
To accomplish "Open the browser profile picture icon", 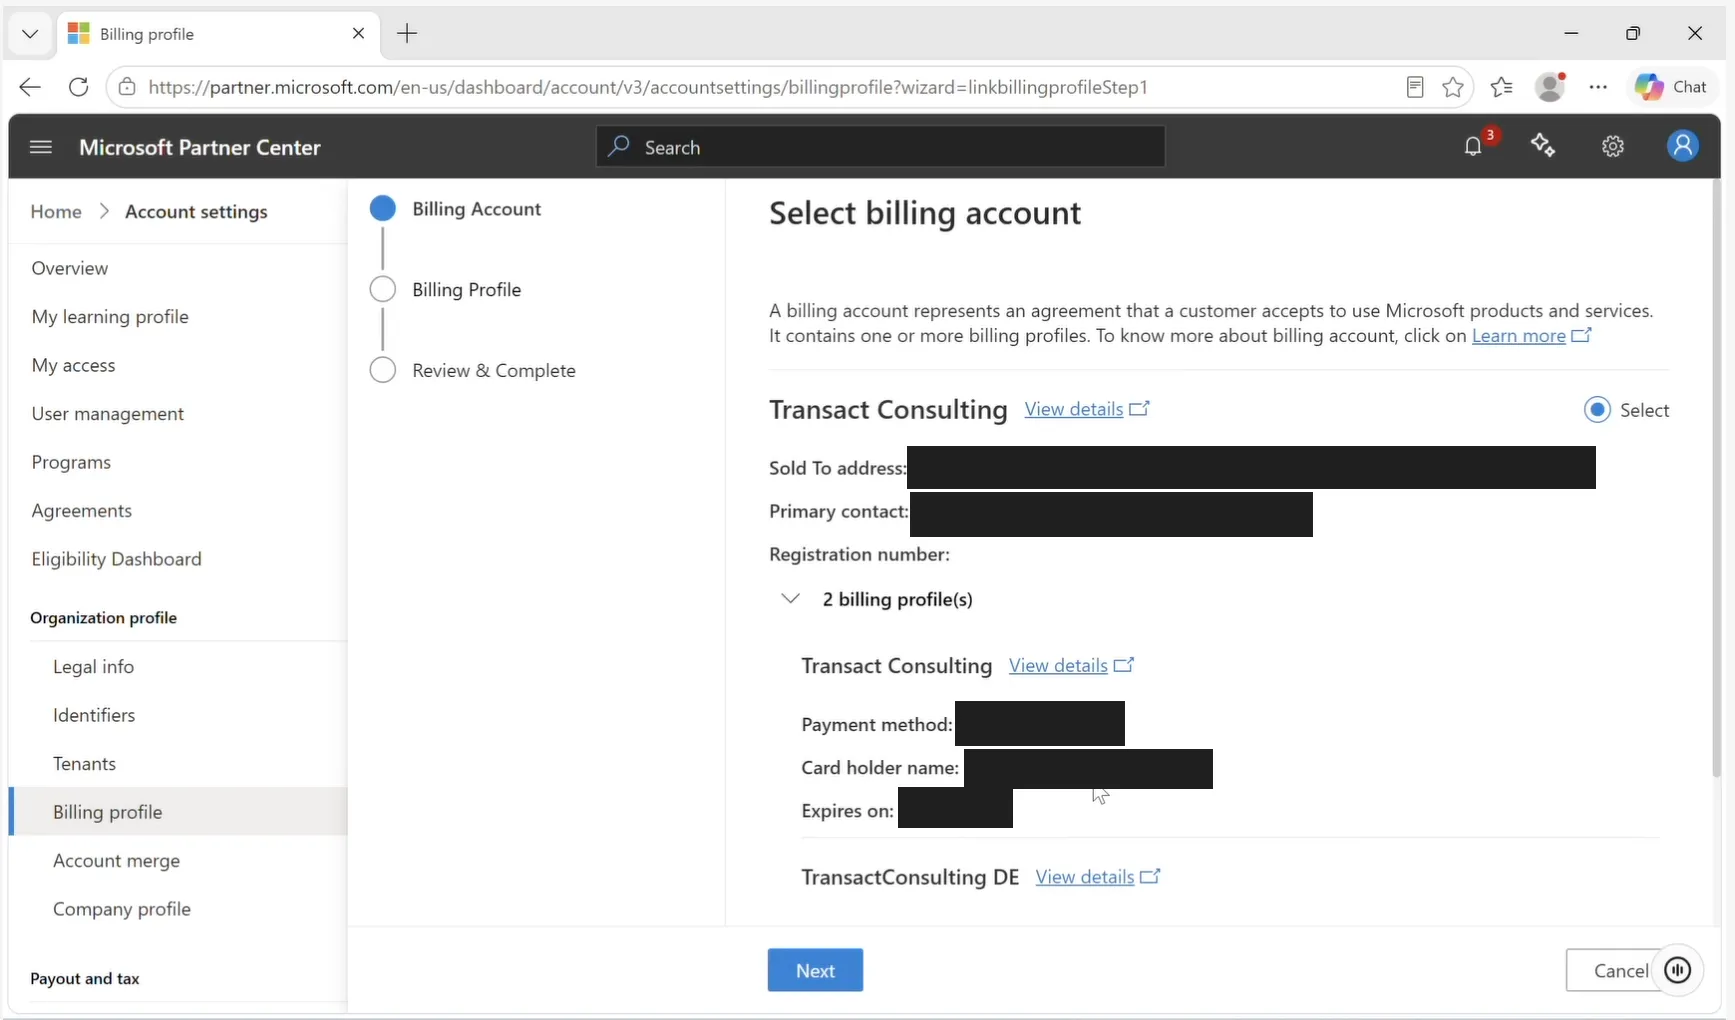I will click(1550, 87).
